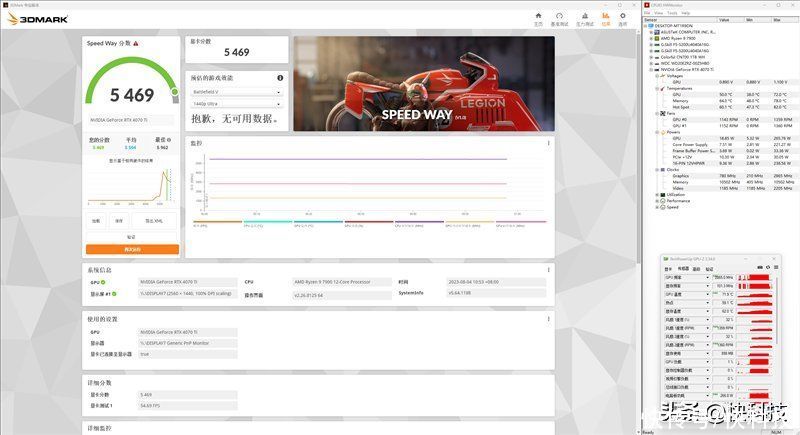Click the orange Run Again button
This screenshot has width=800, height=435.
click(132, 249)
